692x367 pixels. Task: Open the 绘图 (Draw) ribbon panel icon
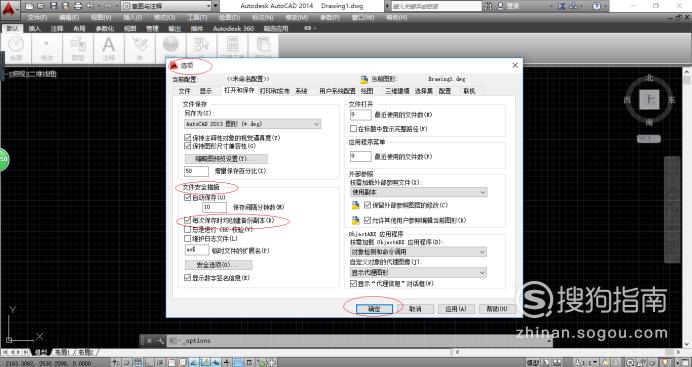click(16, 44)
